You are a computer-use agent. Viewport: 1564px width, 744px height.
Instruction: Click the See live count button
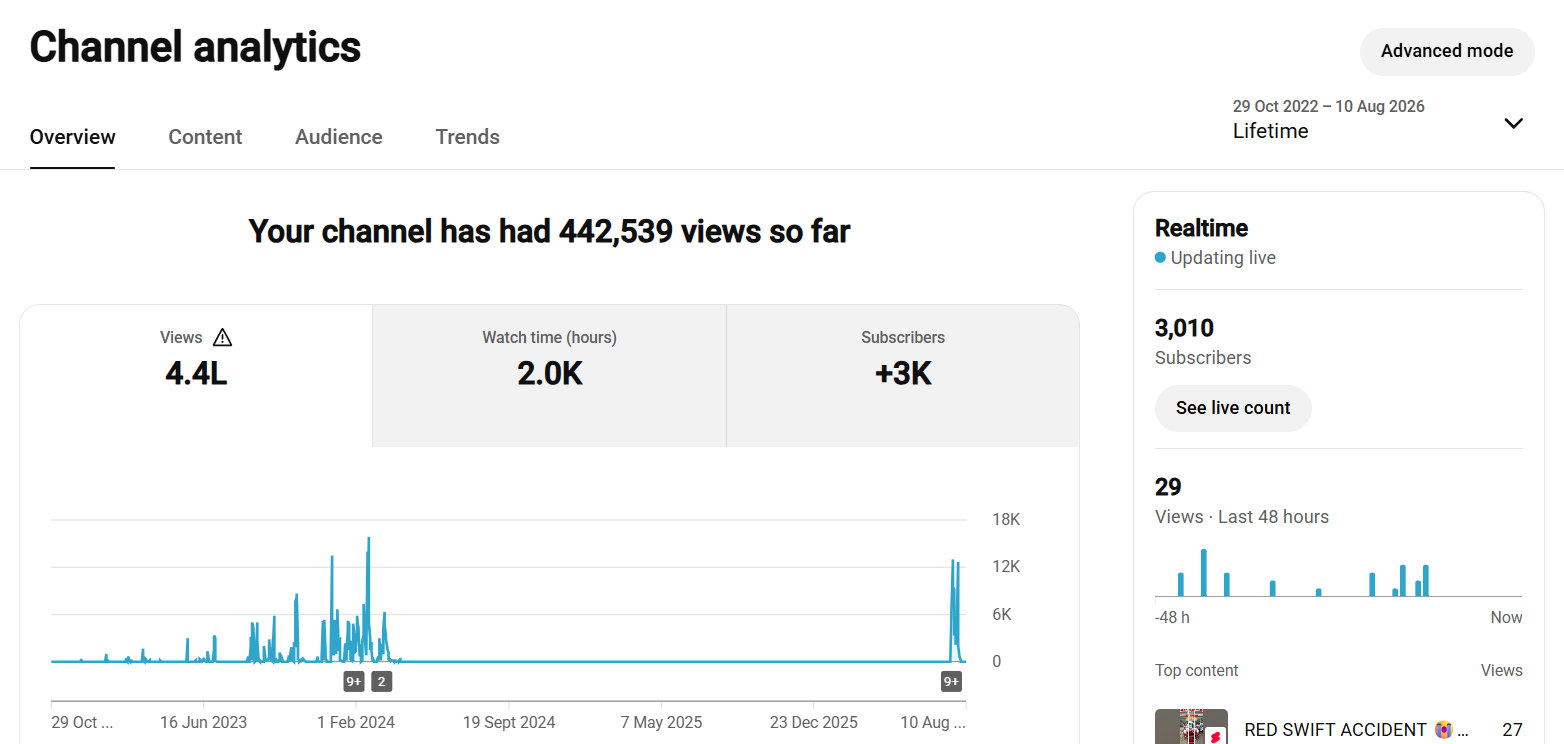1233,408
